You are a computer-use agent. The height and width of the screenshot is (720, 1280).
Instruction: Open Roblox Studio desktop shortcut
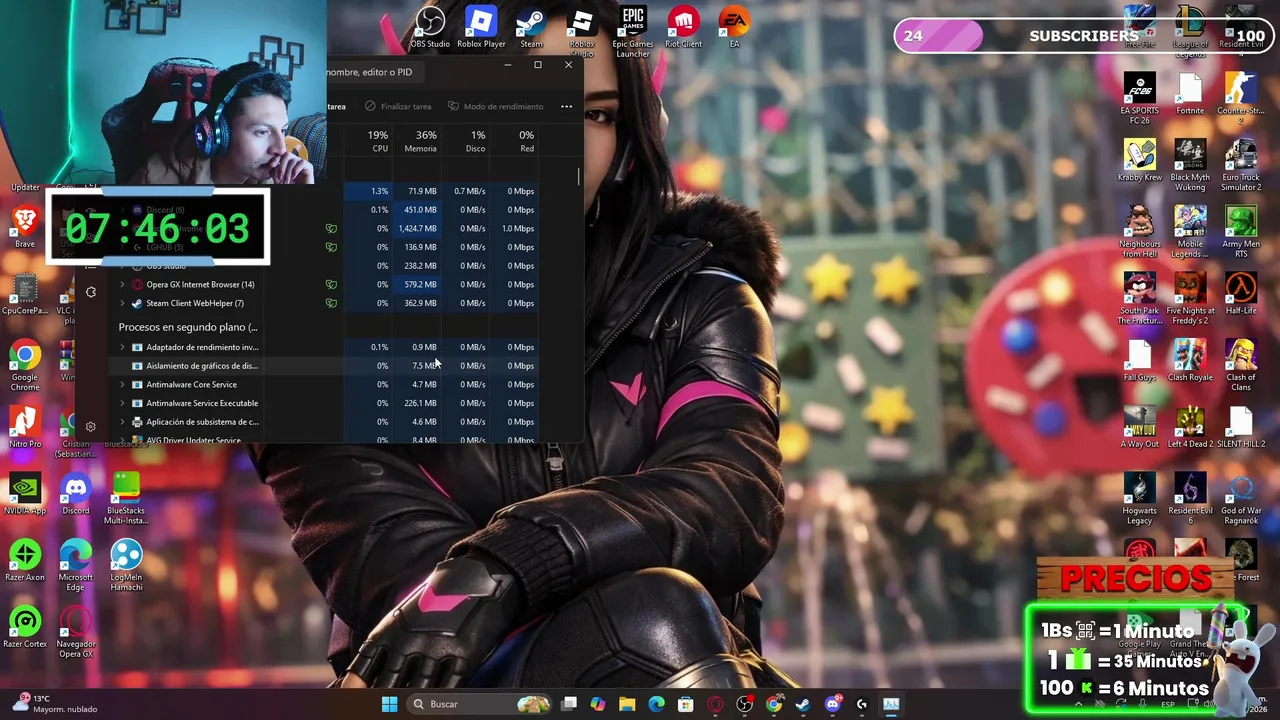pyautogui.click(x=582, y=30)
